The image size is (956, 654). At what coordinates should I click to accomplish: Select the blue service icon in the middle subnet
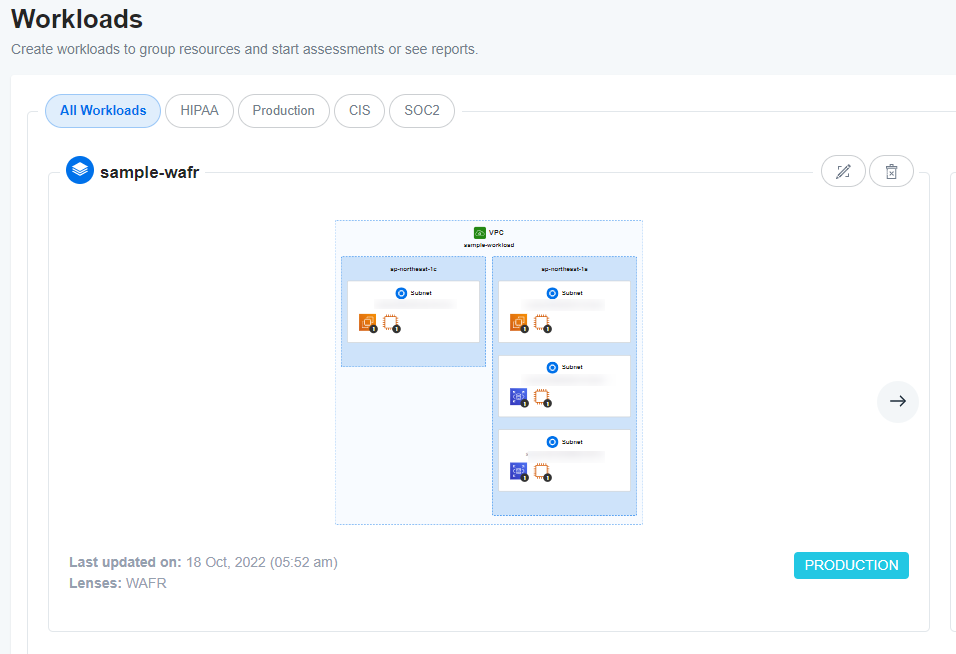point(517,397)
